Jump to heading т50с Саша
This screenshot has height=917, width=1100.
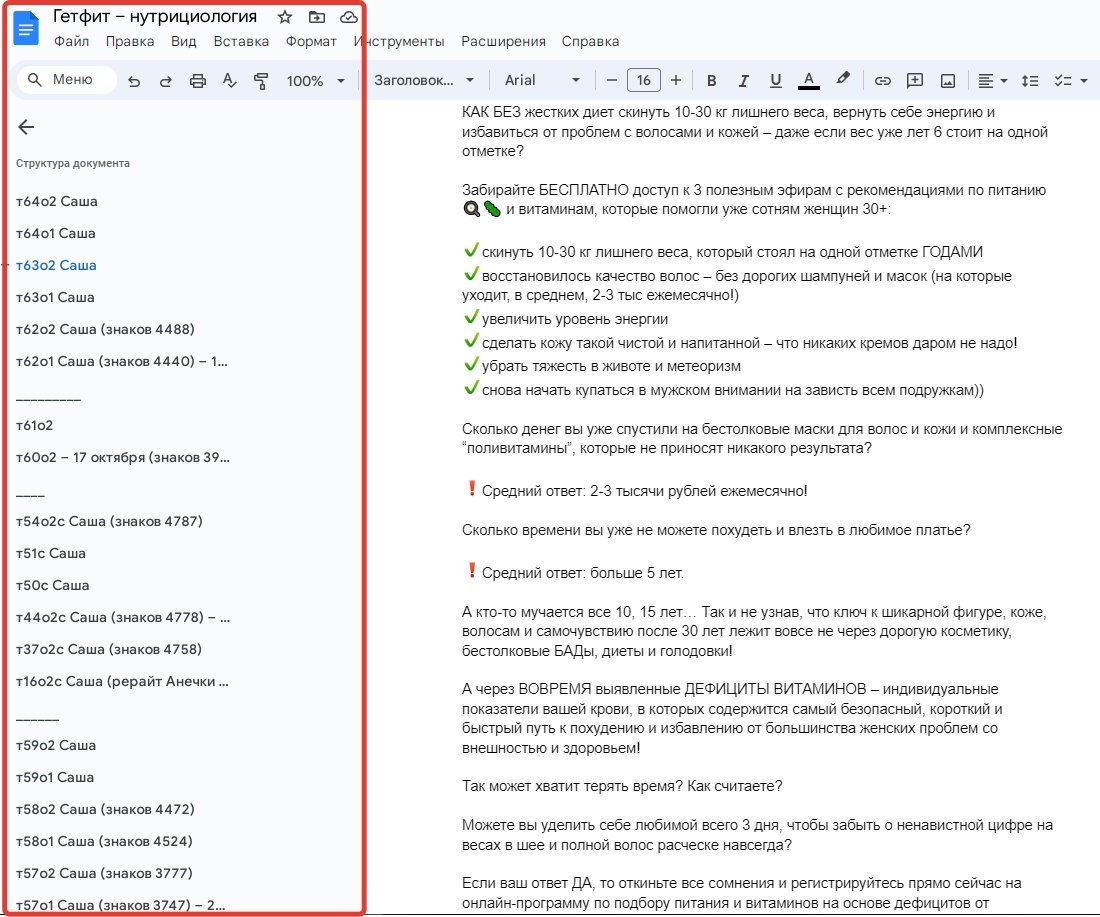click(x=53, y=585)
